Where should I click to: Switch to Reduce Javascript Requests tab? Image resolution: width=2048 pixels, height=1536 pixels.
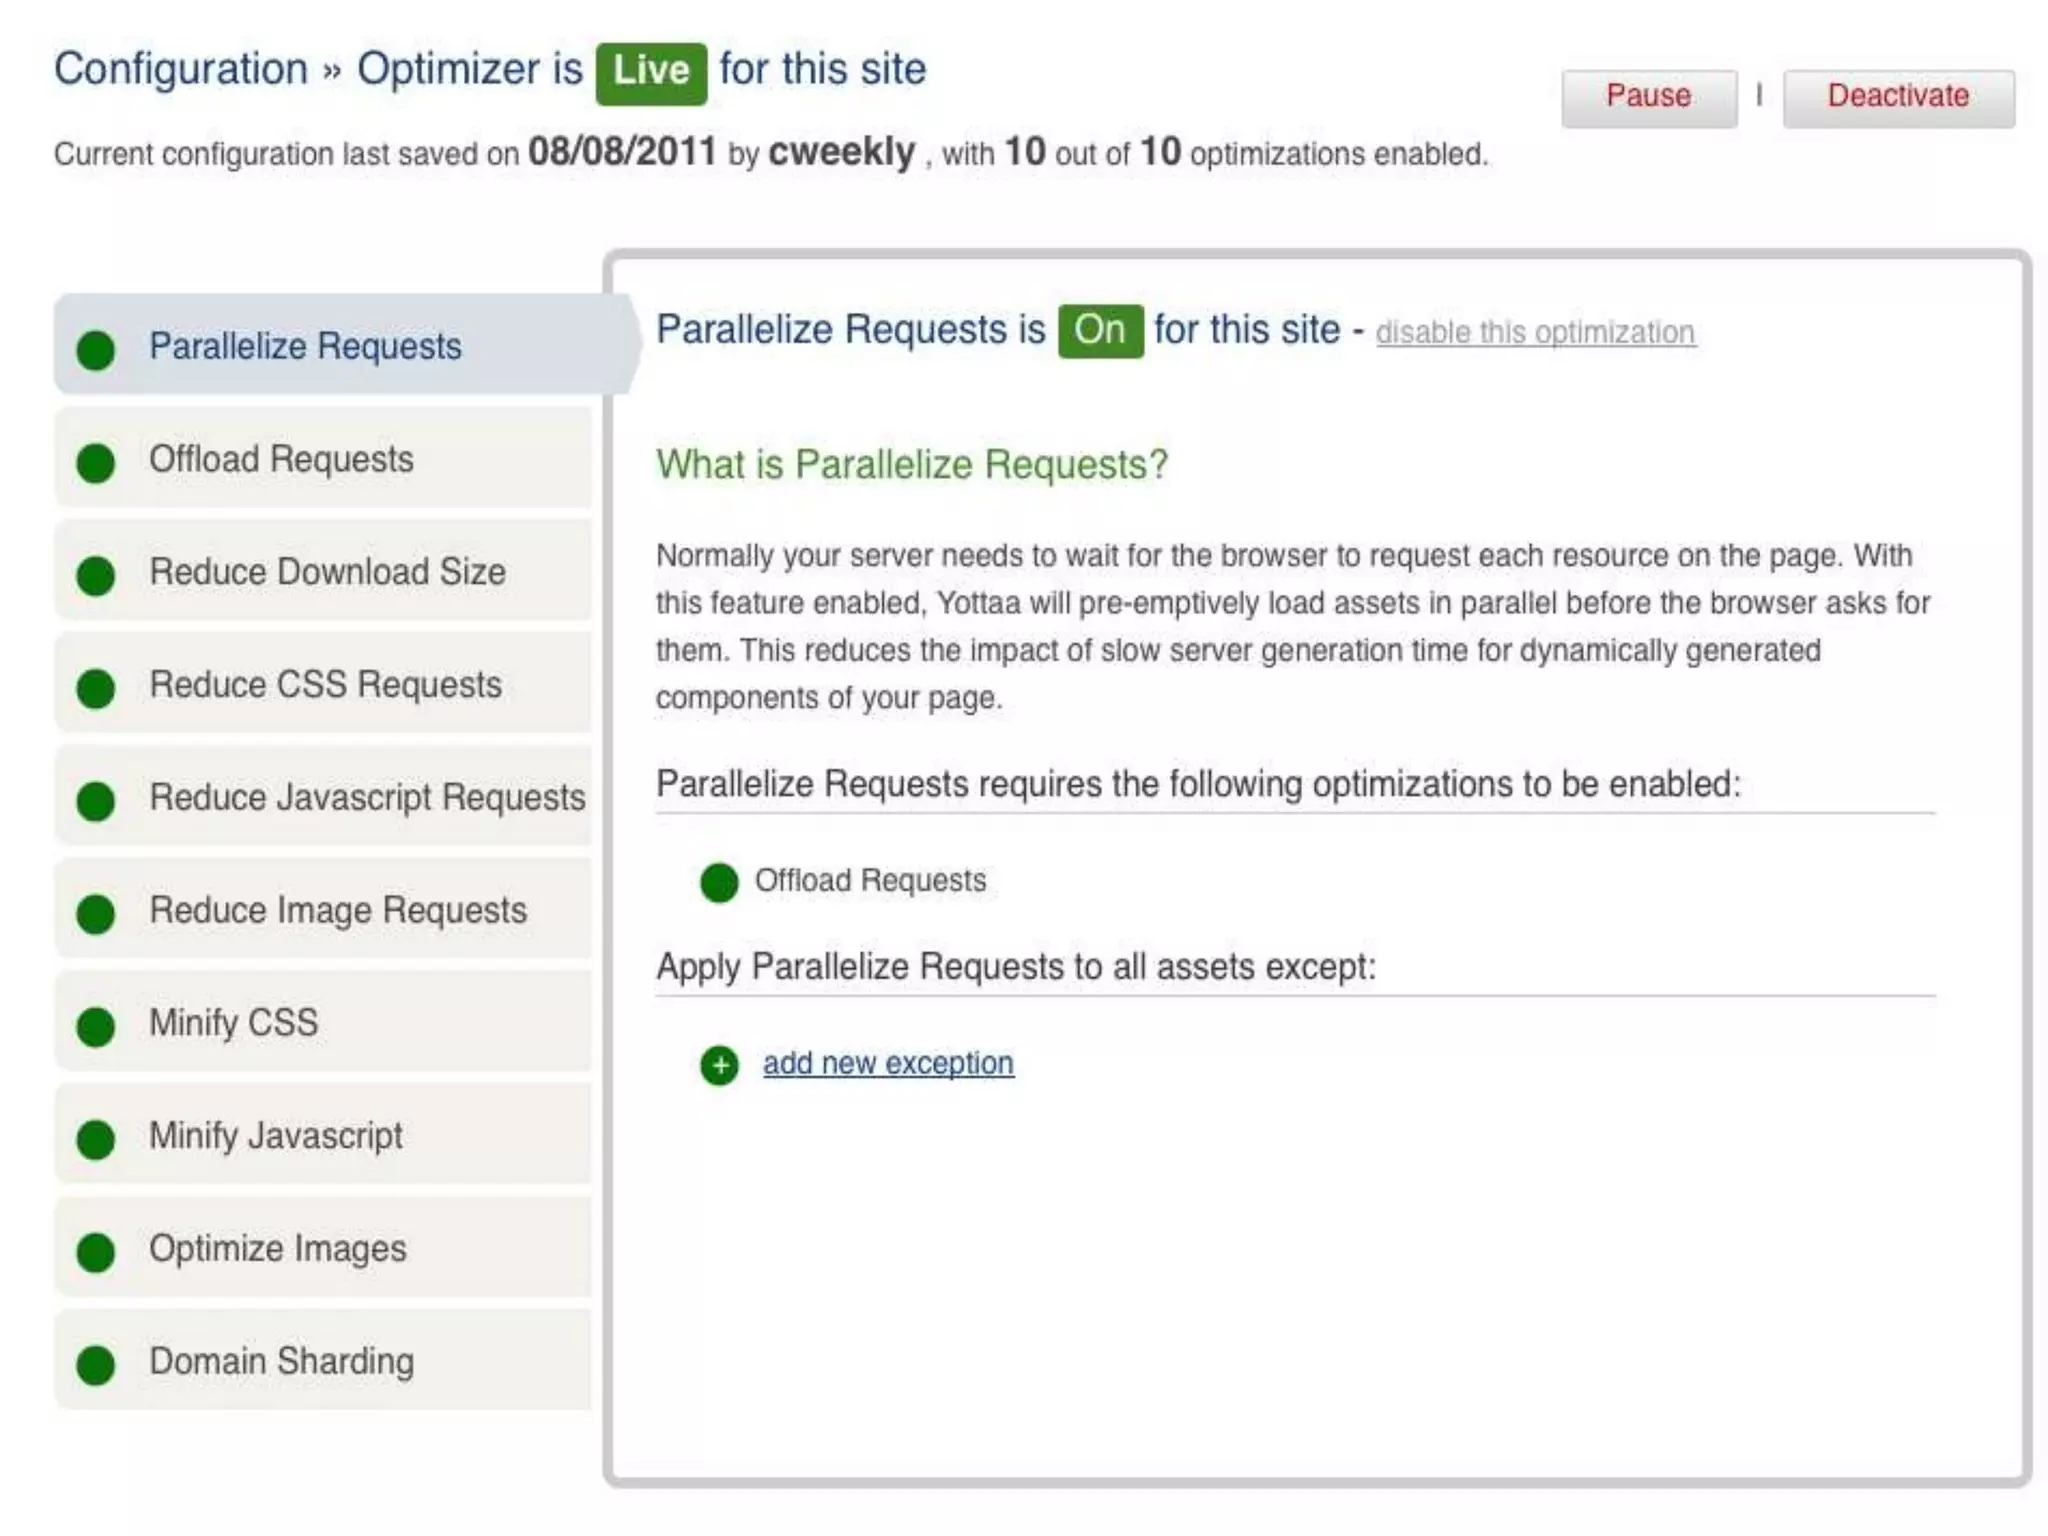pyautogui.click(x=367, y=798)
